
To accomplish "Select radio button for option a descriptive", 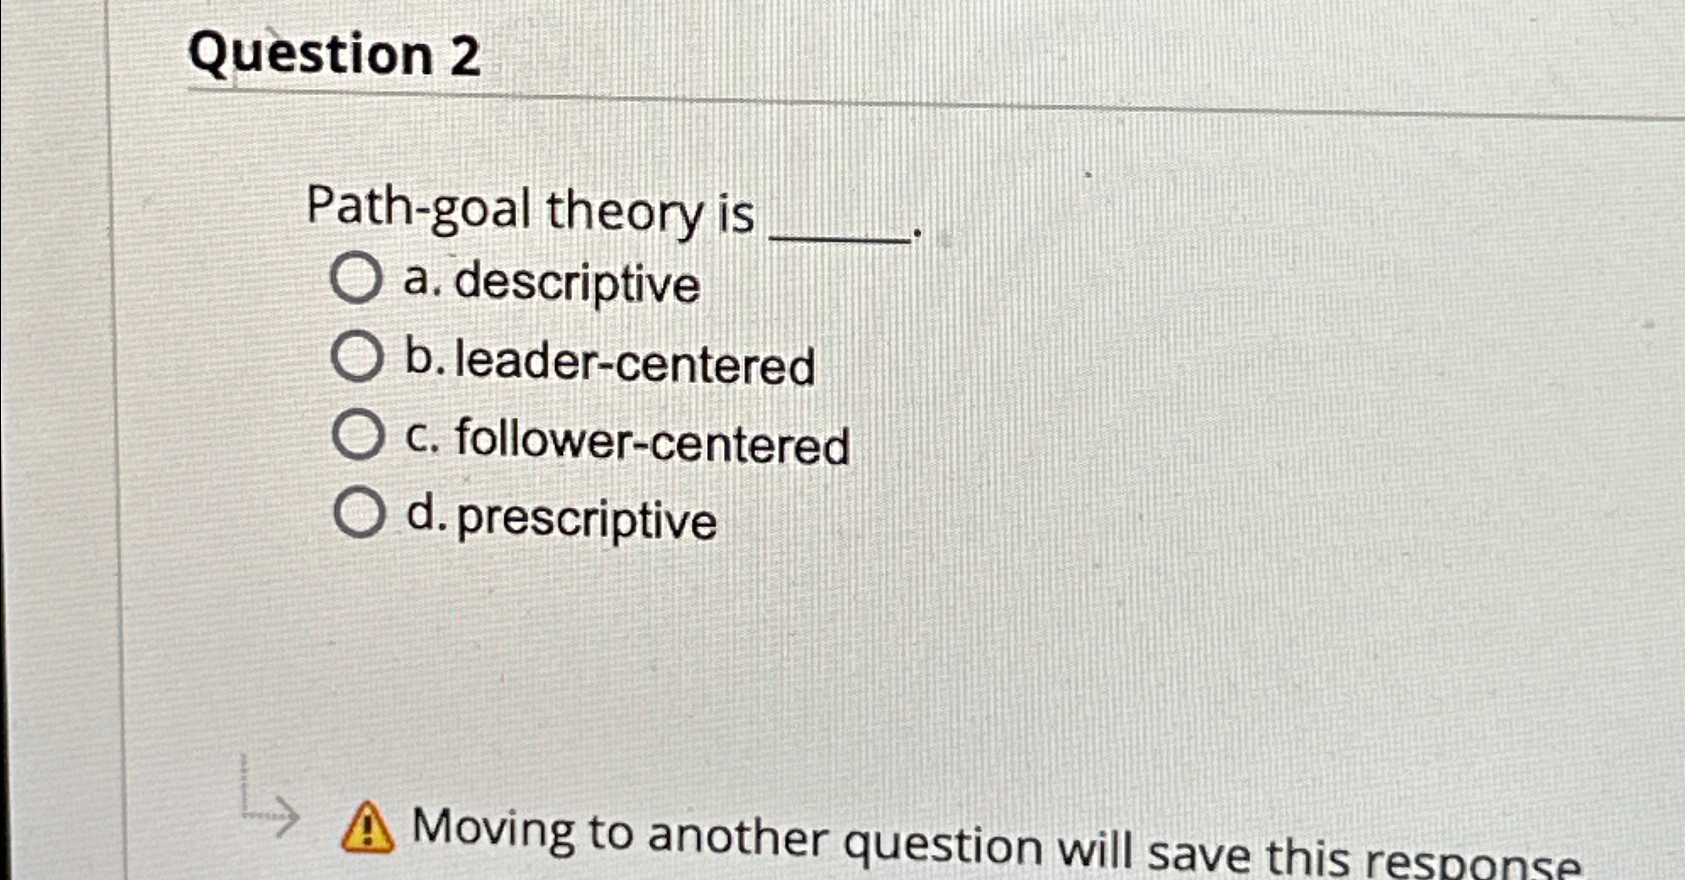I will (357, 277).
